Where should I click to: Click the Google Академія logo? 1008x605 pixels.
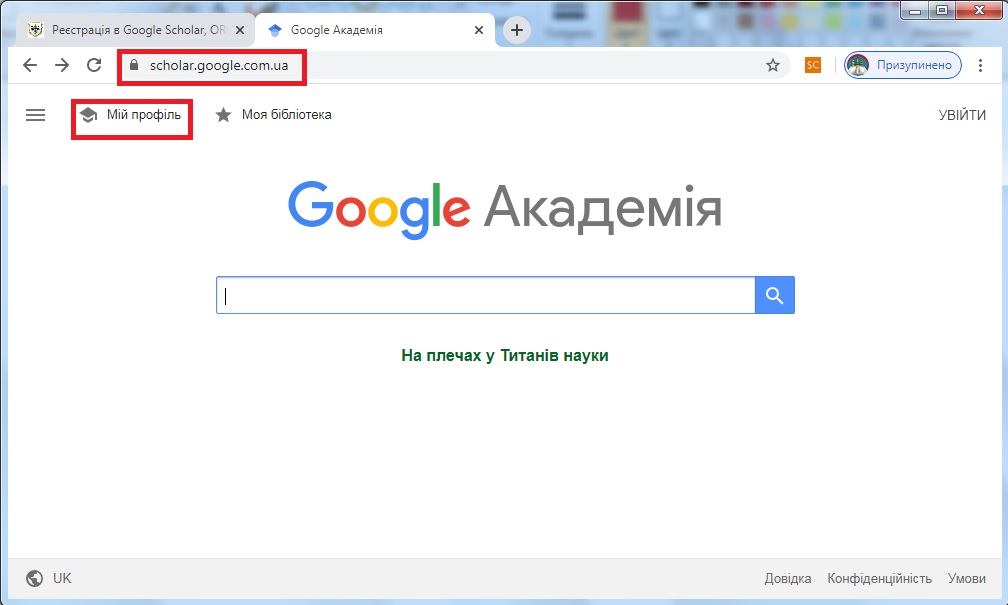[505, 209]
